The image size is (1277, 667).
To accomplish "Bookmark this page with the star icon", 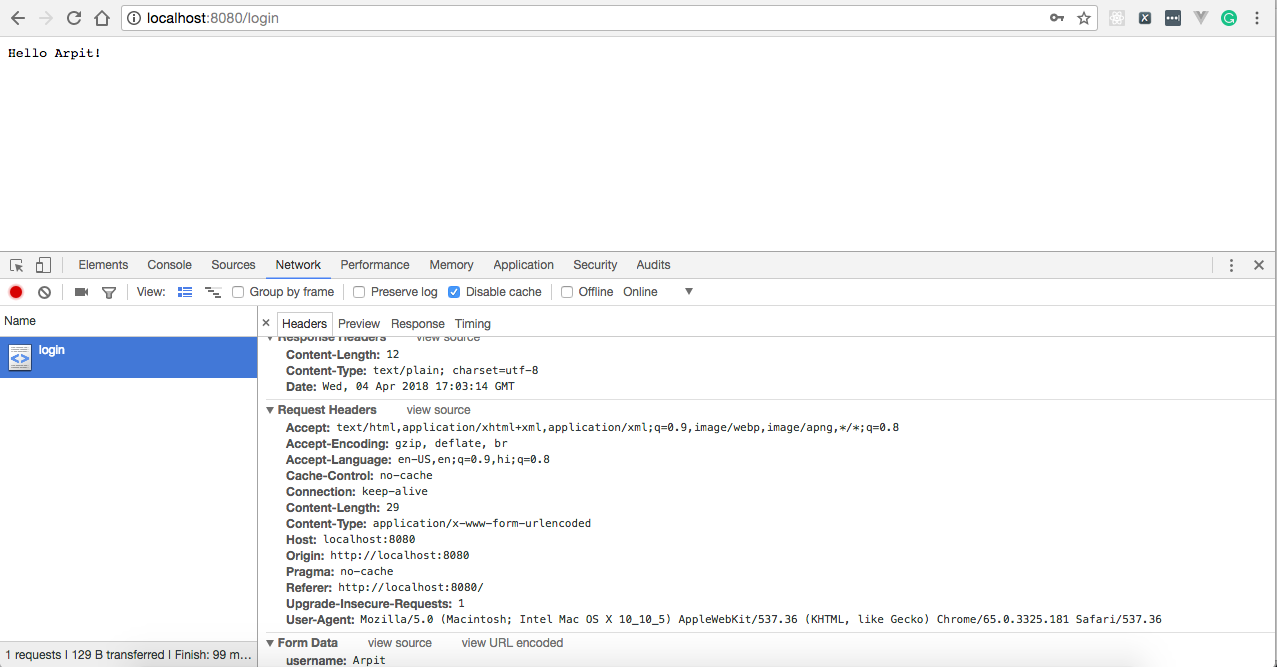I will [x=1084, y=18].
